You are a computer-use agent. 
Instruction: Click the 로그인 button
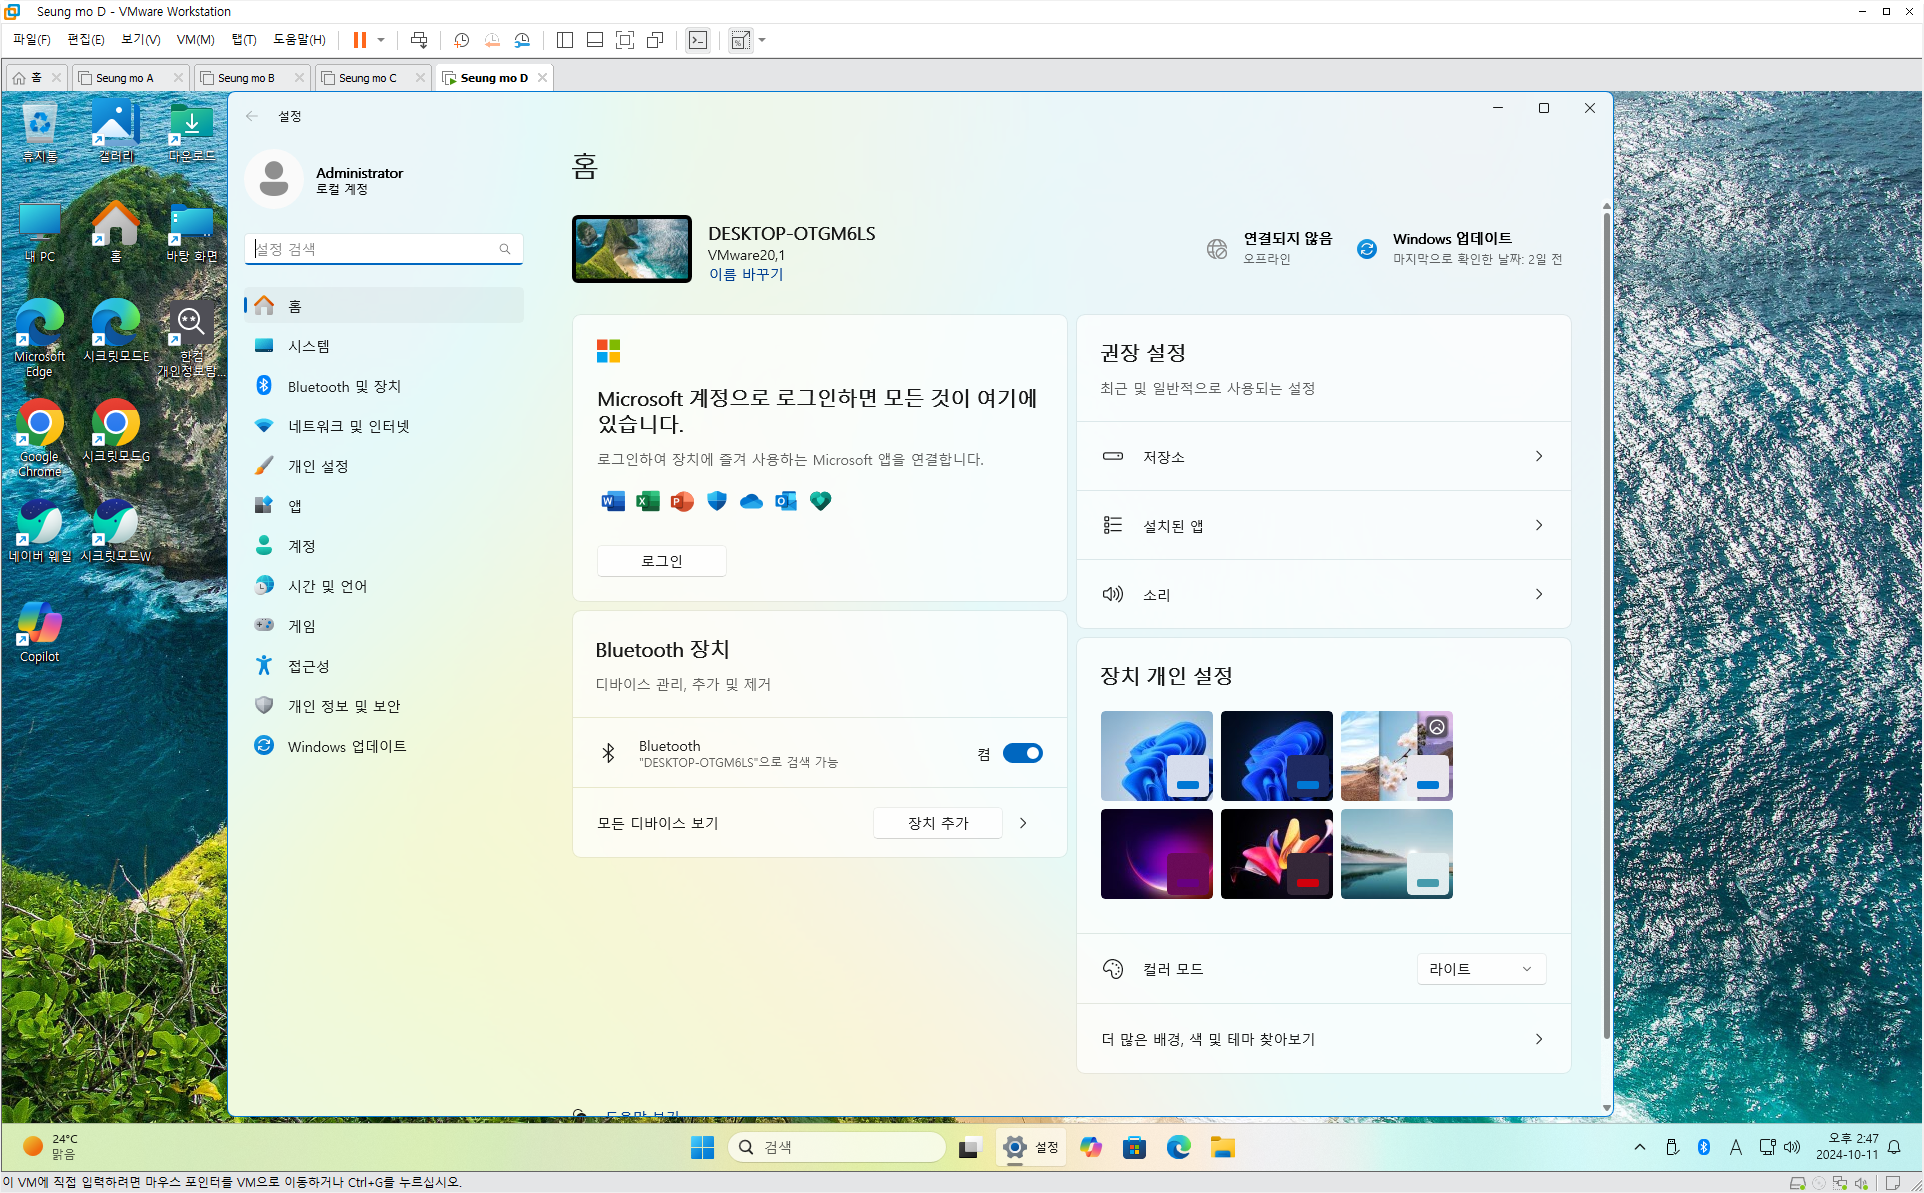tap(661, 561)
